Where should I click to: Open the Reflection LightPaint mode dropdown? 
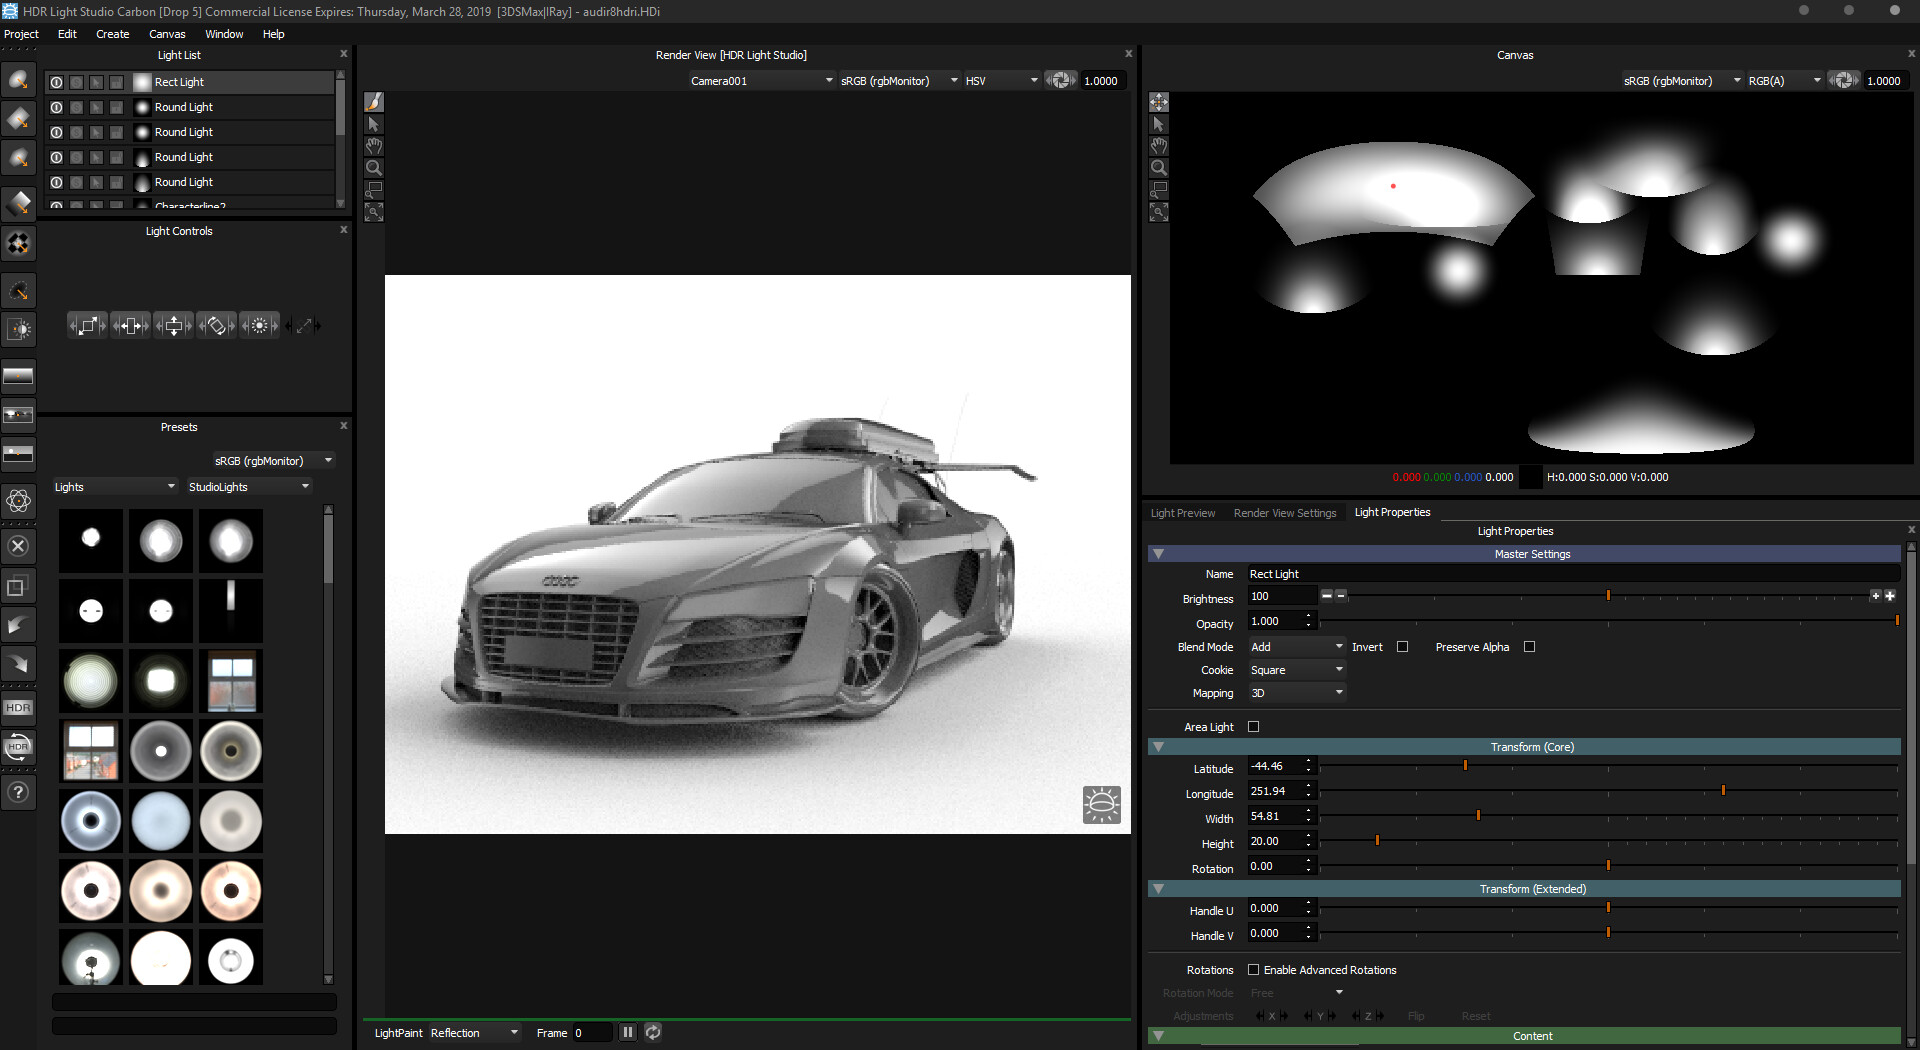tap(474, 1033)
